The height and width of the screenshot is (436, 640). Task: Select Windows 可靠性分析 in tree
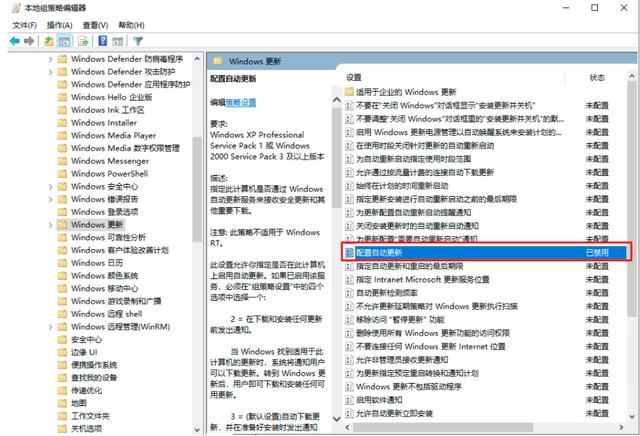[108, 237]
